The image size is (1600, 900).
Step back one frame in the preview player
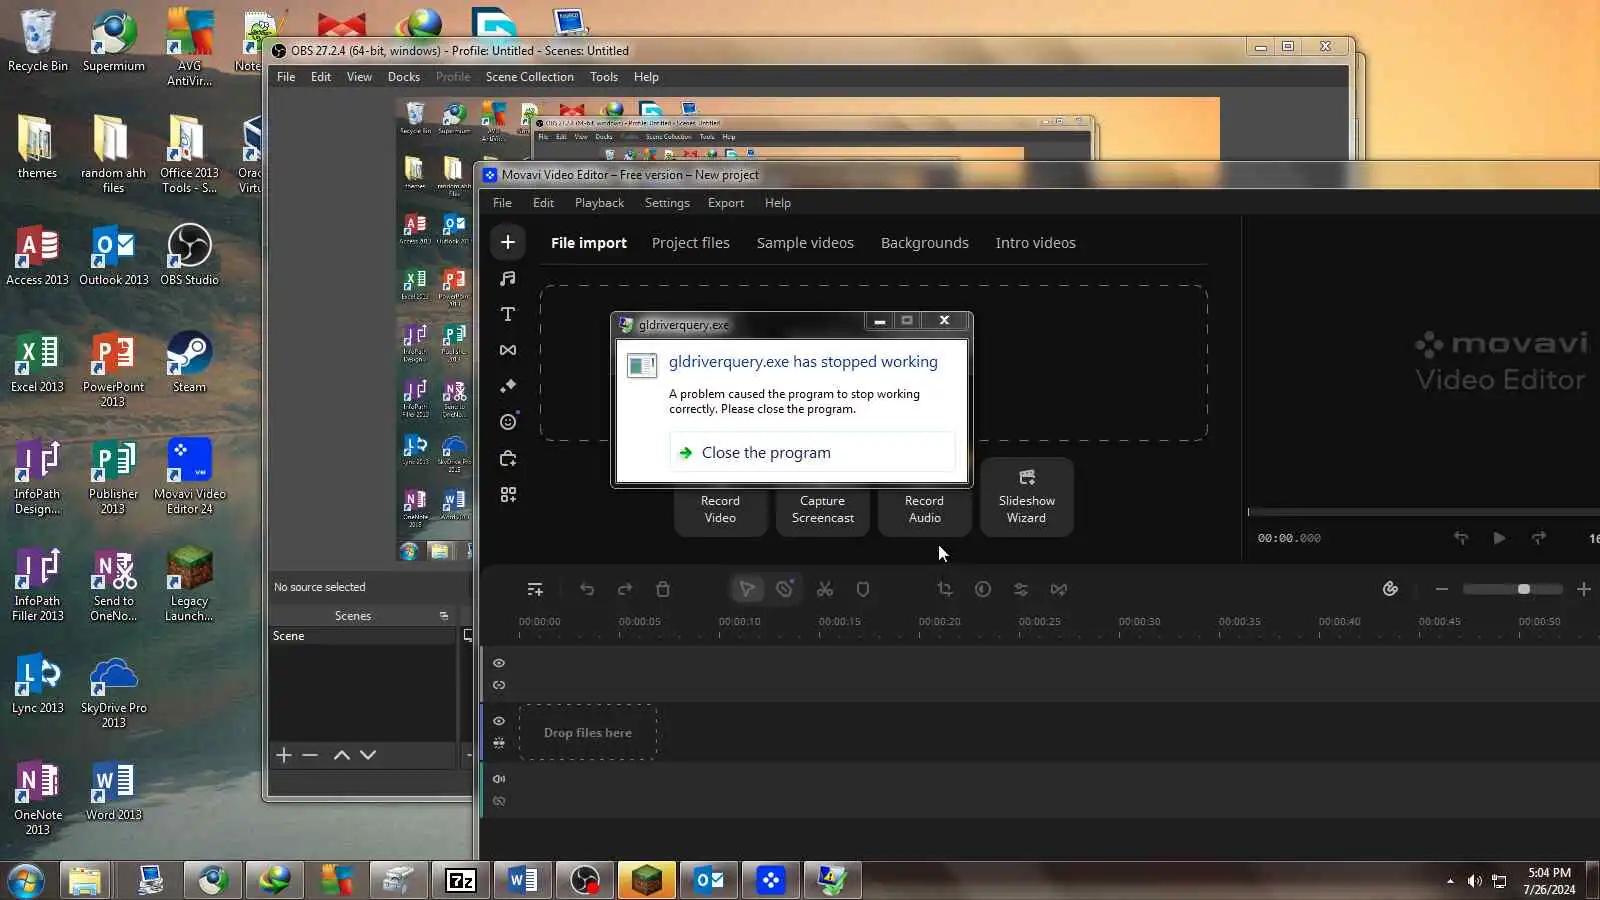pos(1461,538)
